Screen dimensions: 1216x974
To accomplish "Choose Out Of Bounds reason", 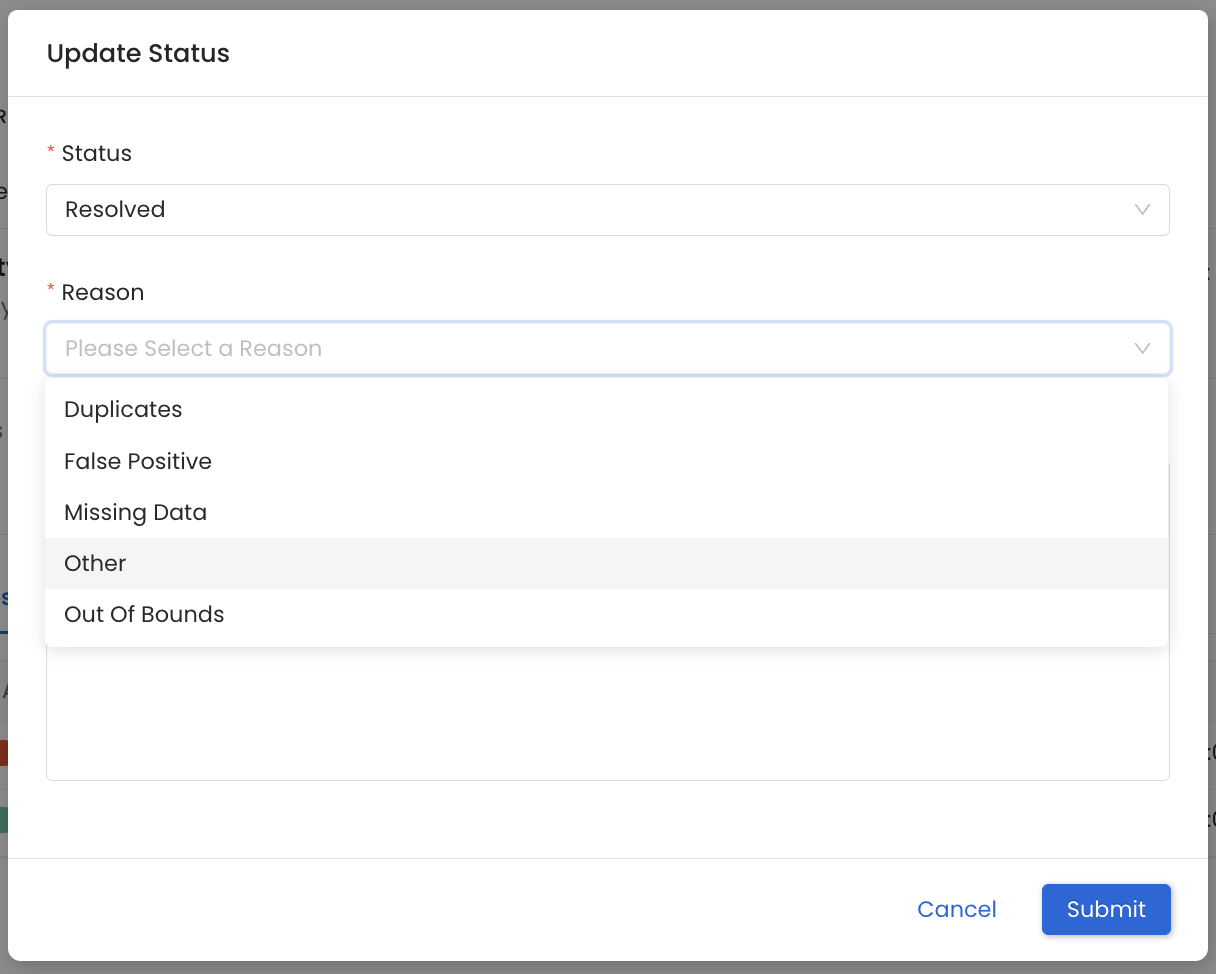I will pyautogui.click(x=144, y=614).
